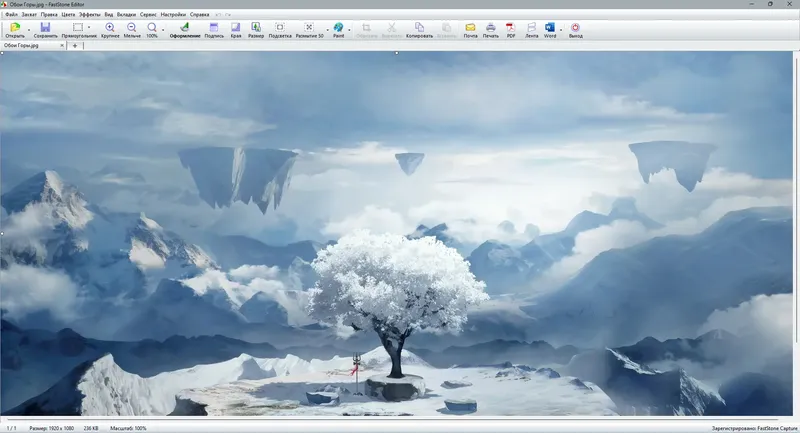Open the Эффекты menu
Viewport: 800px width, 433px height.
(89, 15)
